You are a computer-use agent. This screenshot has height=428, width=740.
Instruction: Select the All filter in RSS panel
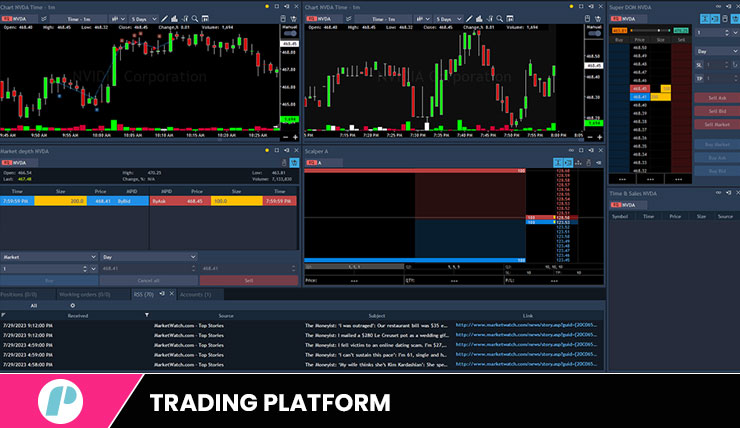click(x=34, y=306)
